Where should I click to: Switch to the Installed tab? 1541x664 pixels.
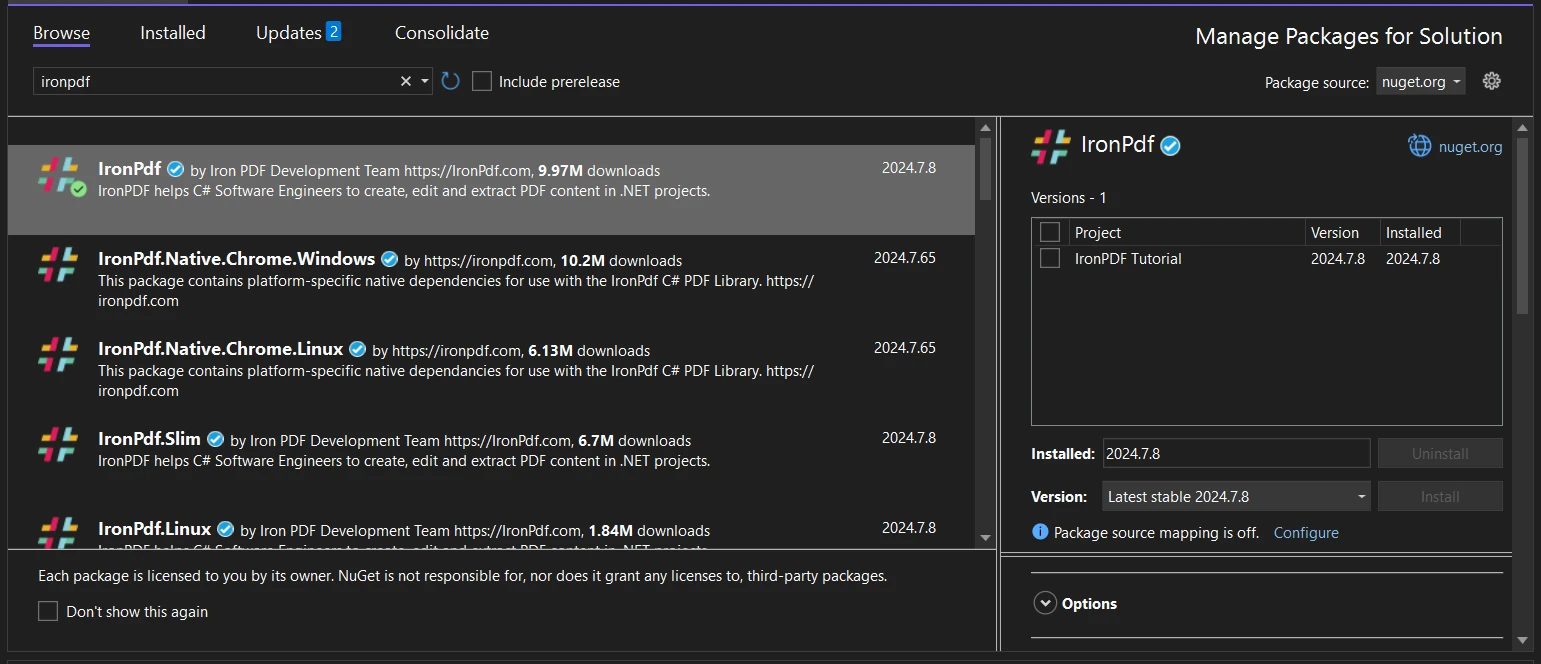pyautogui.click(x=172, y=33)
